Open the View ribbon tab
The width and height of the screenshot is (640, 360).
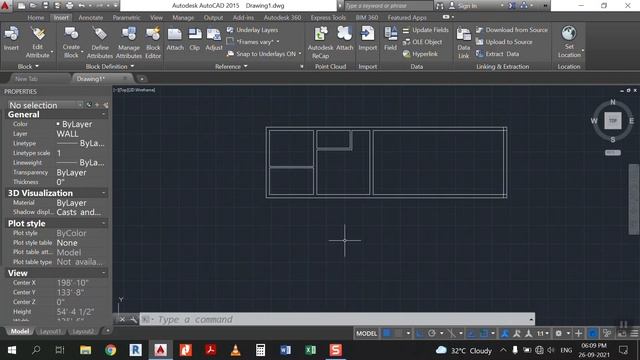(x=156, y=18)
